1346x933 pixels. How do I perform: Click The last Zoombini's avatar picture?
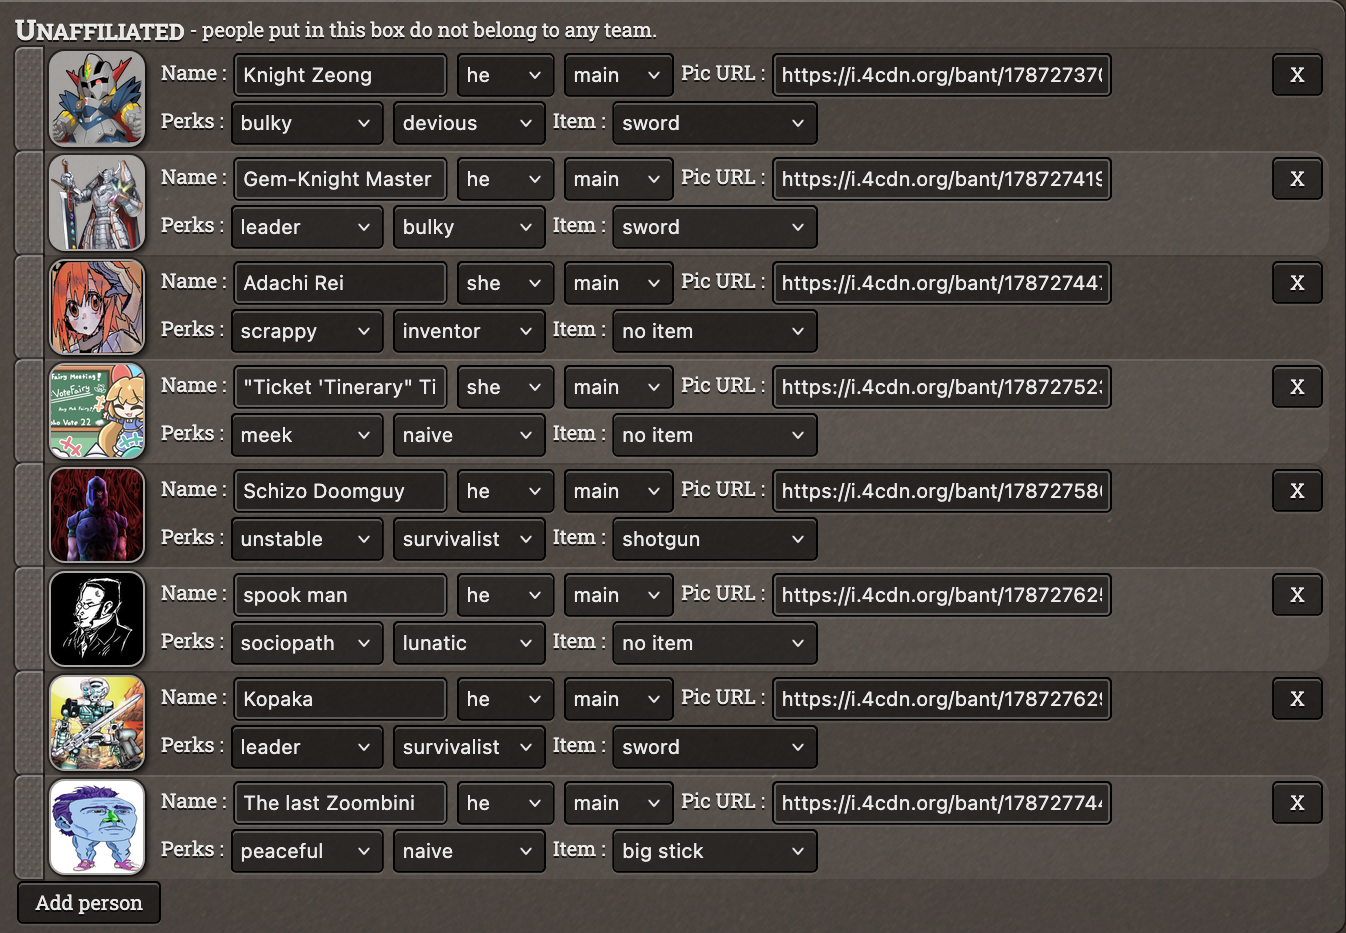(x=97, y=827)
